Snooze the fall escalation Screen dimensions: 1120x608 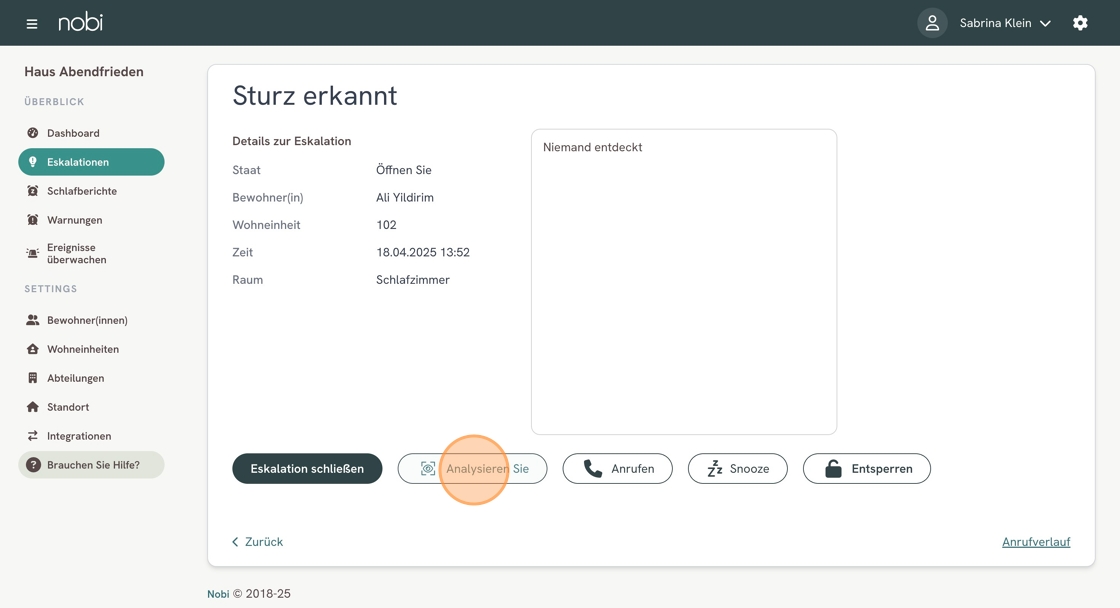[x=737, y=469]
